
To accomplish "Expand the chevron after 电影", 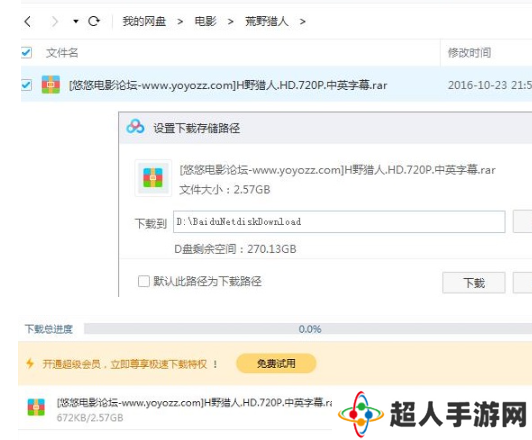I will click(x=231, y=22).
